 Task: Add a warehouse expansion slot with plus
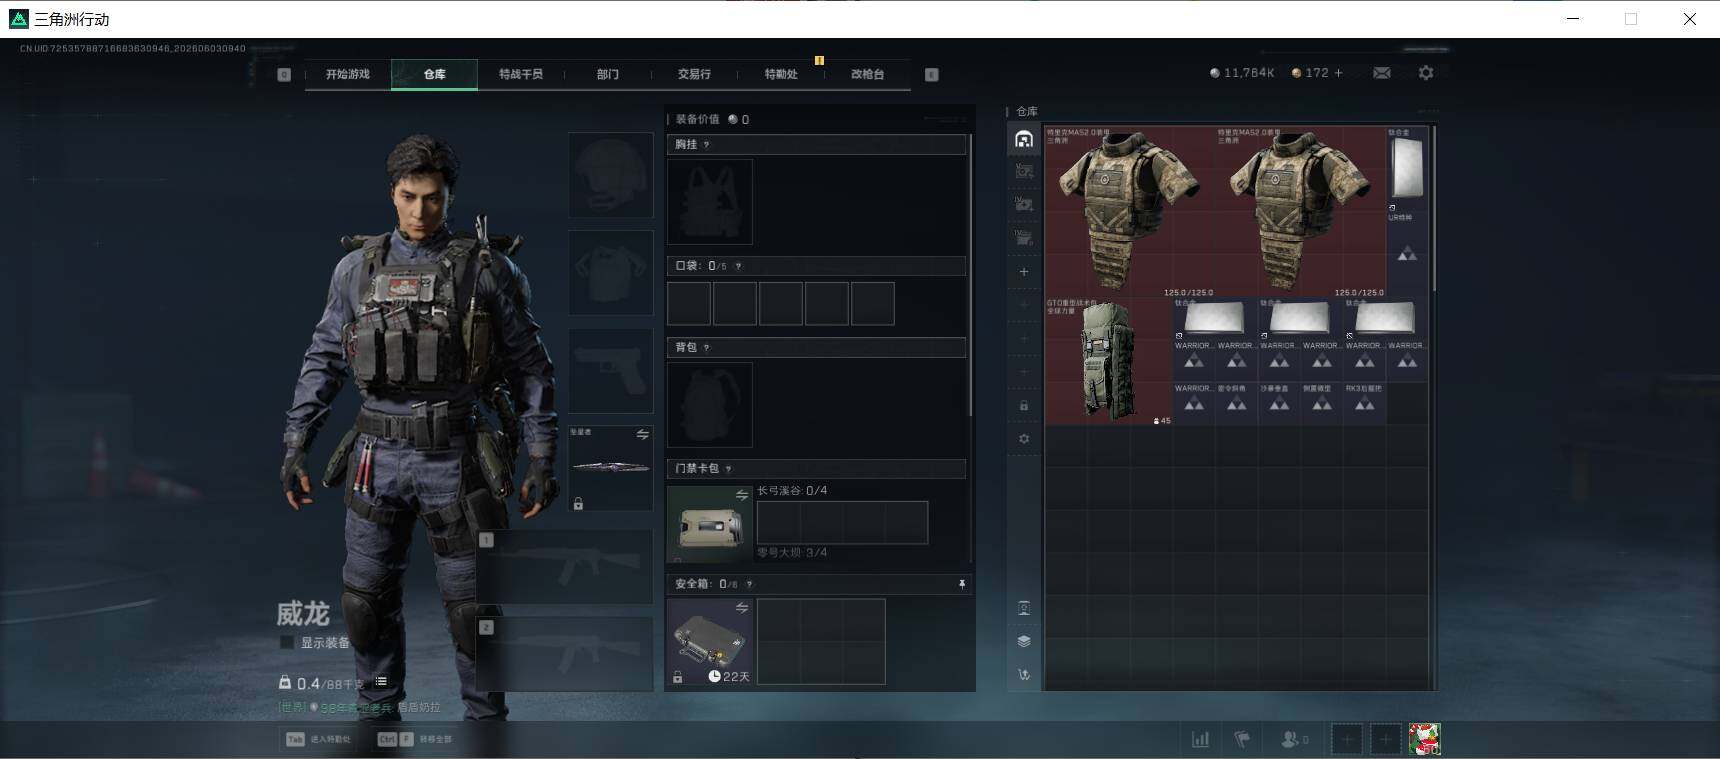(1024, 272)
